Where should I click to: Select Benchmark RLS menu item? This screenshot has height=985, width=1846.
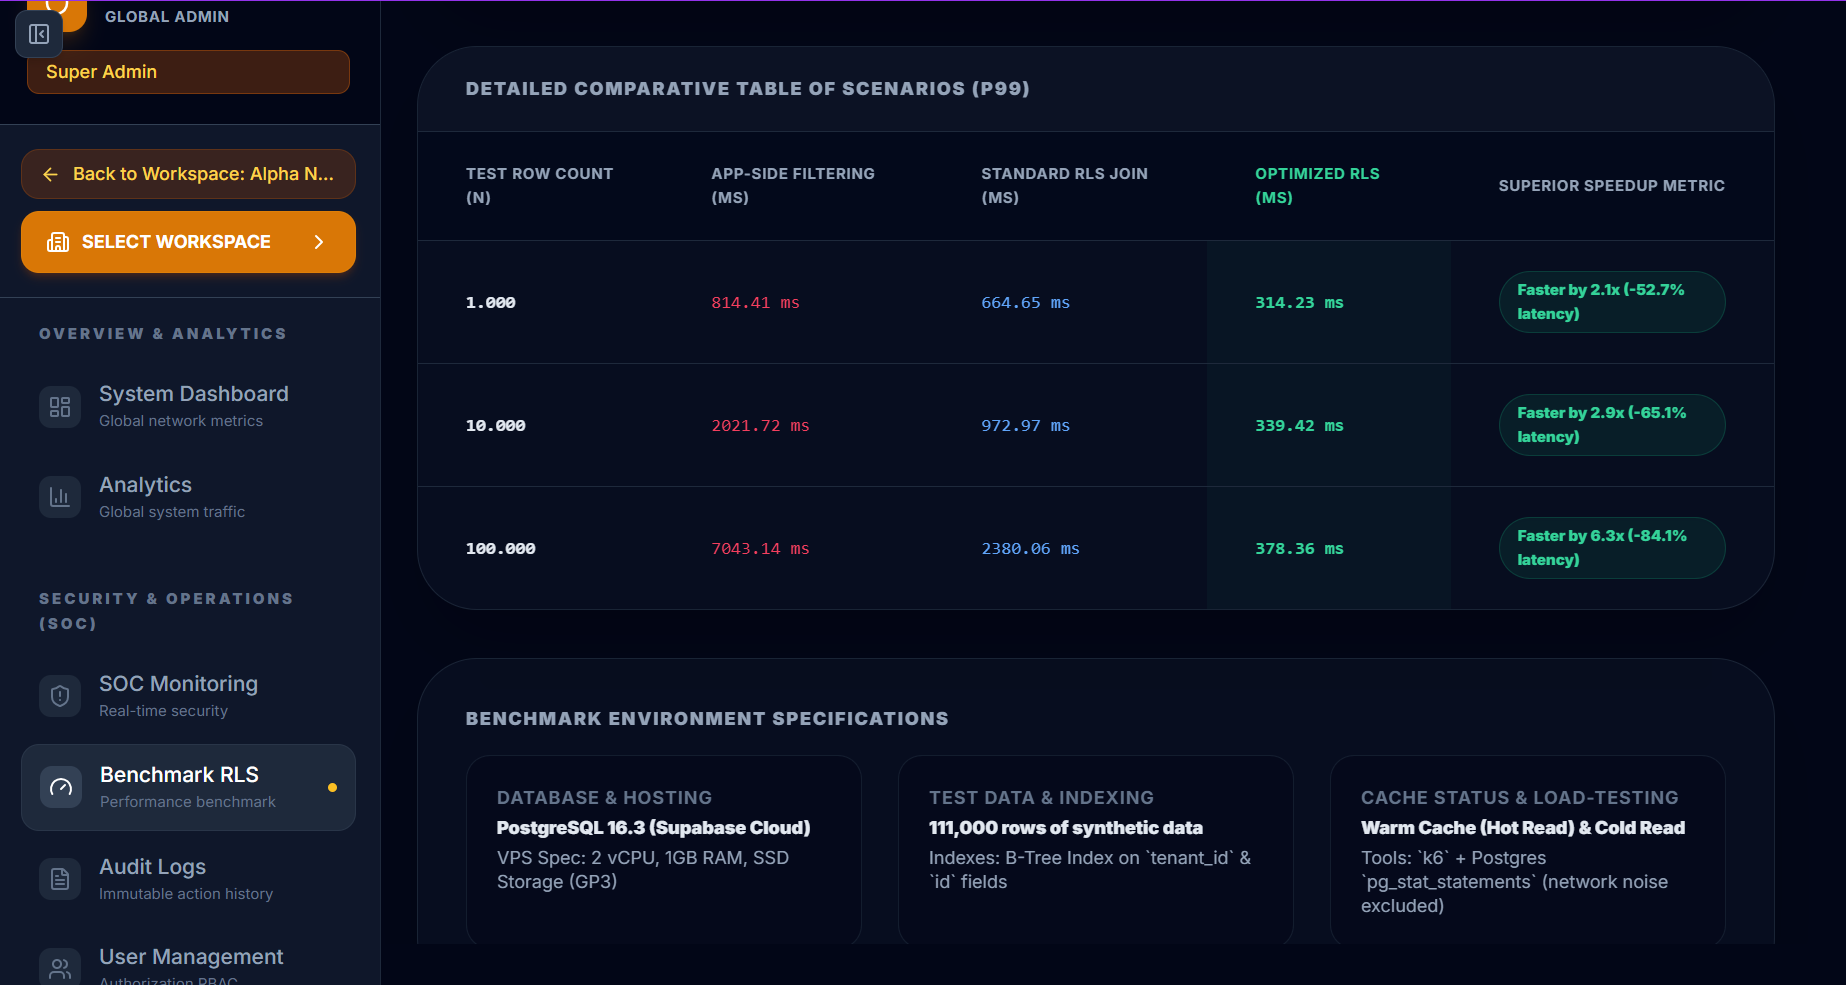coord(188,787)
